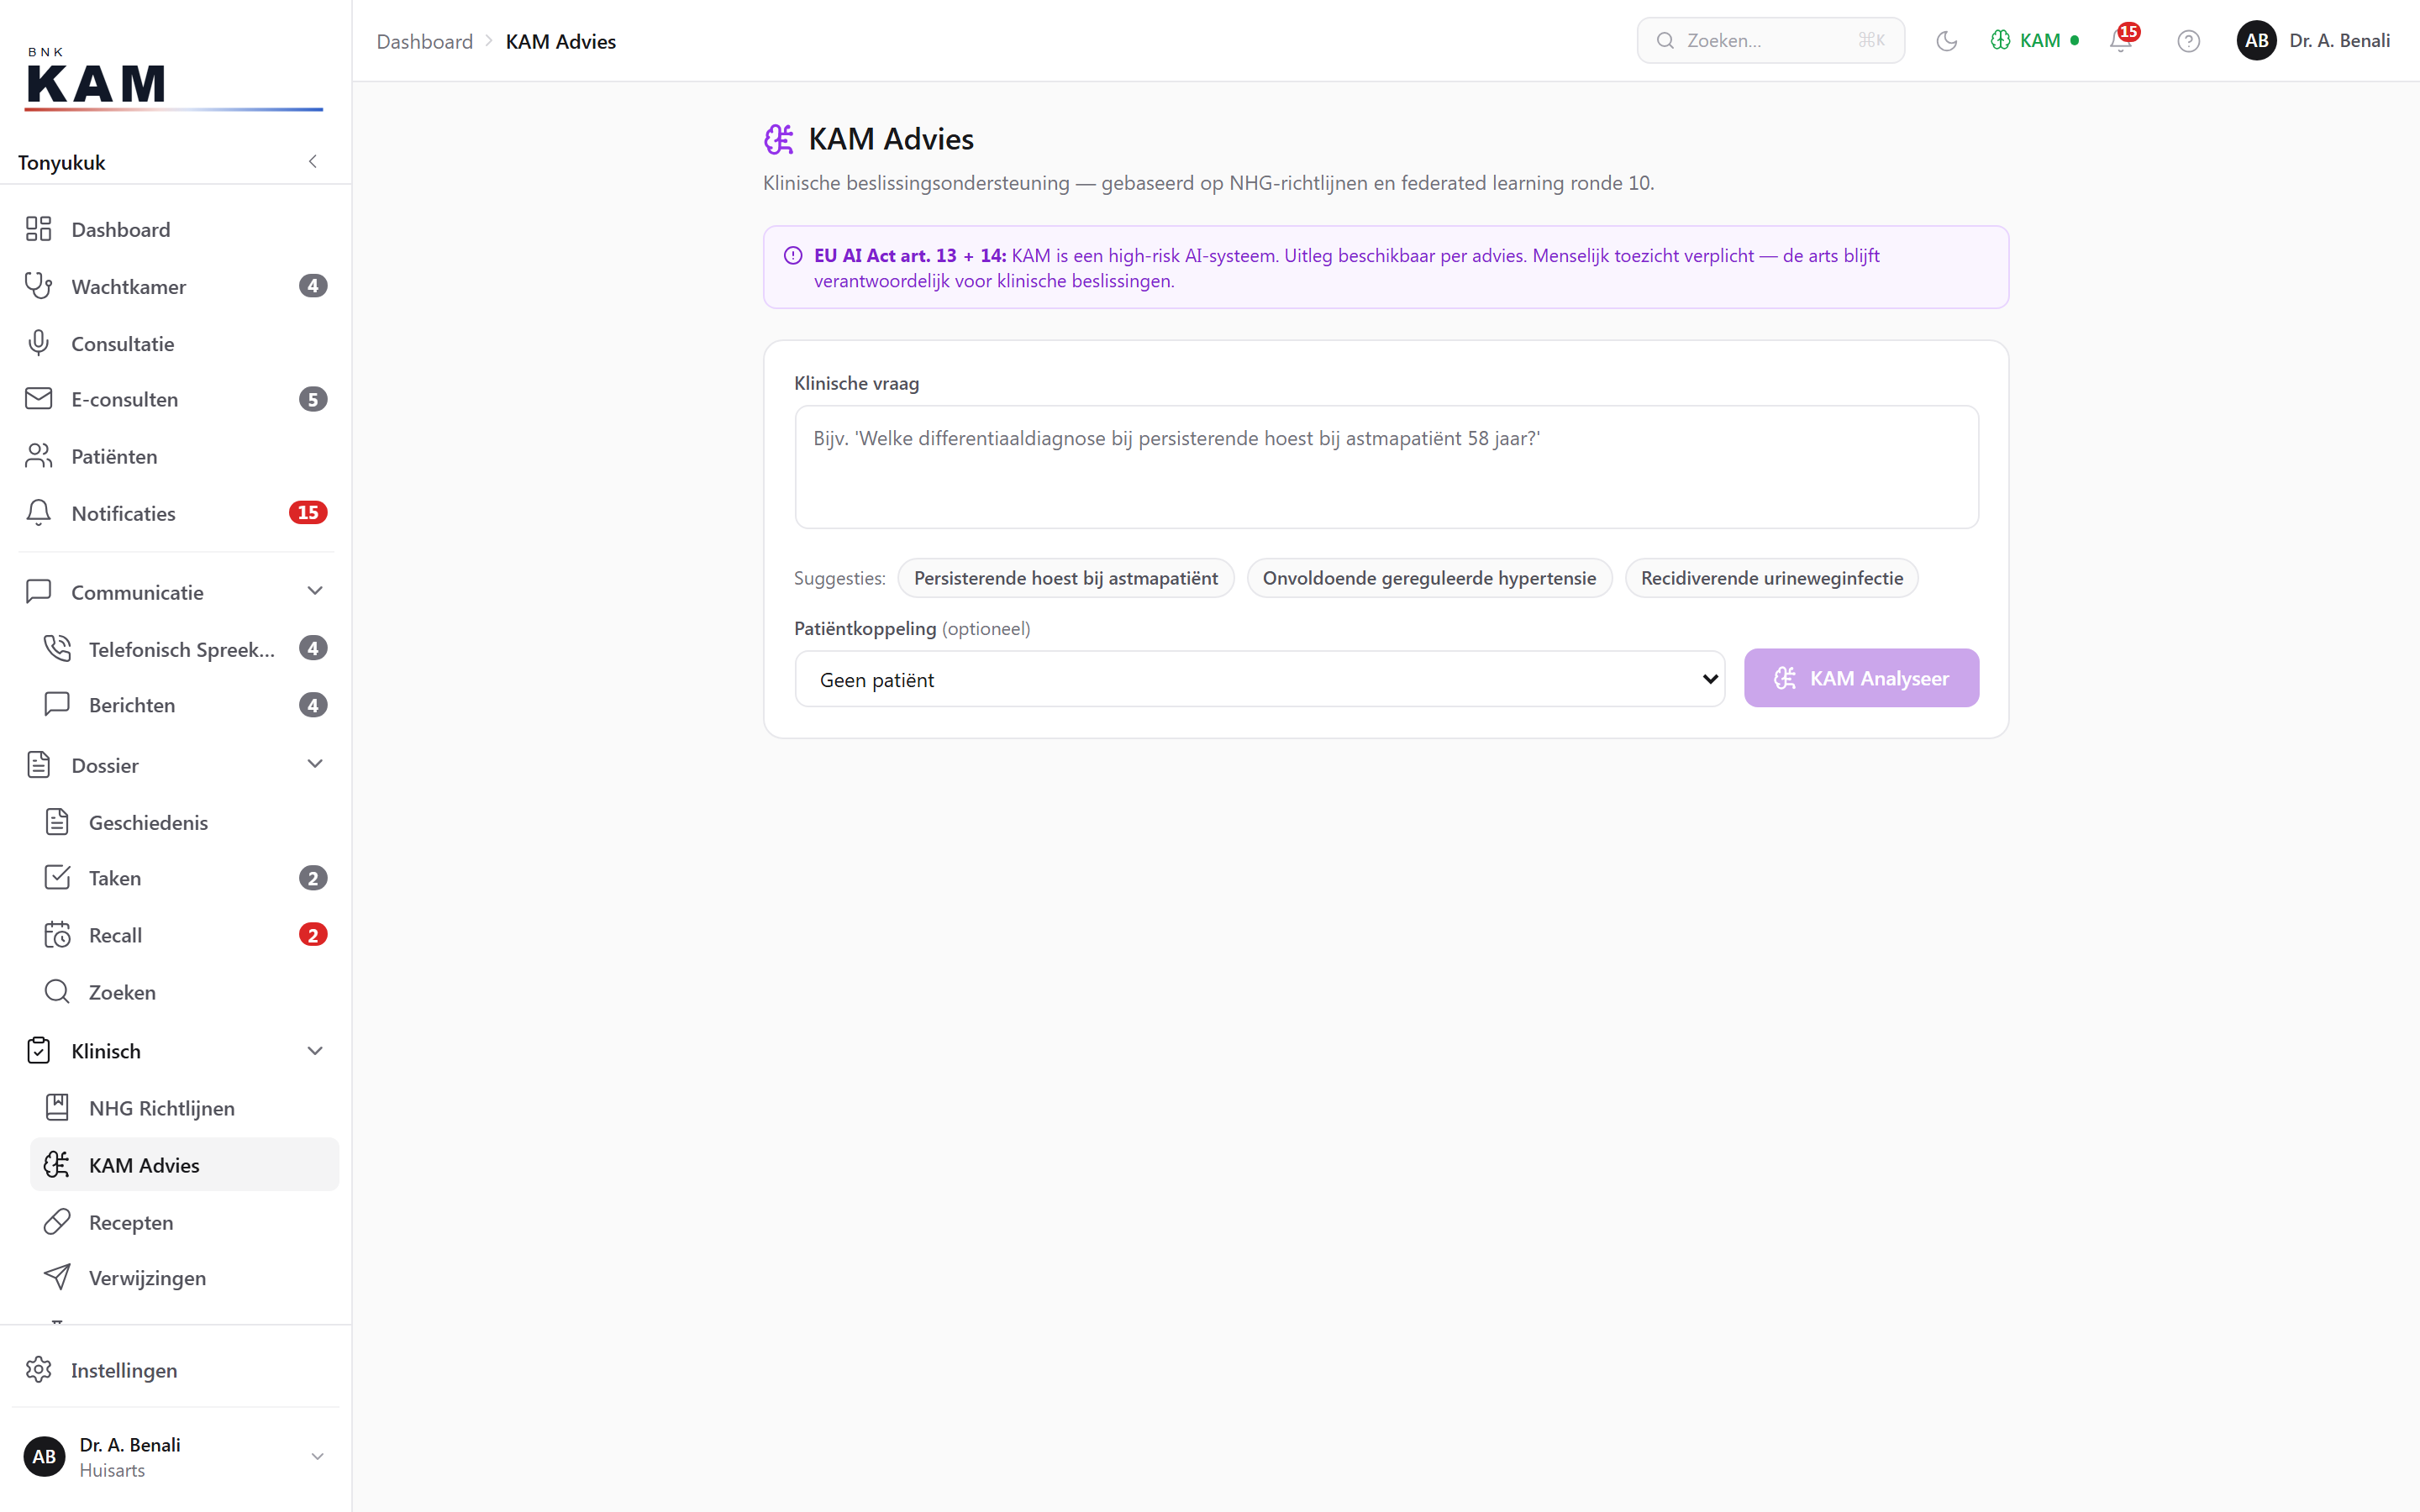Click the Berichten speech bubble icon
Image resolution: width=2420 pixels, height=1512 pixels.
pos(57,705)
